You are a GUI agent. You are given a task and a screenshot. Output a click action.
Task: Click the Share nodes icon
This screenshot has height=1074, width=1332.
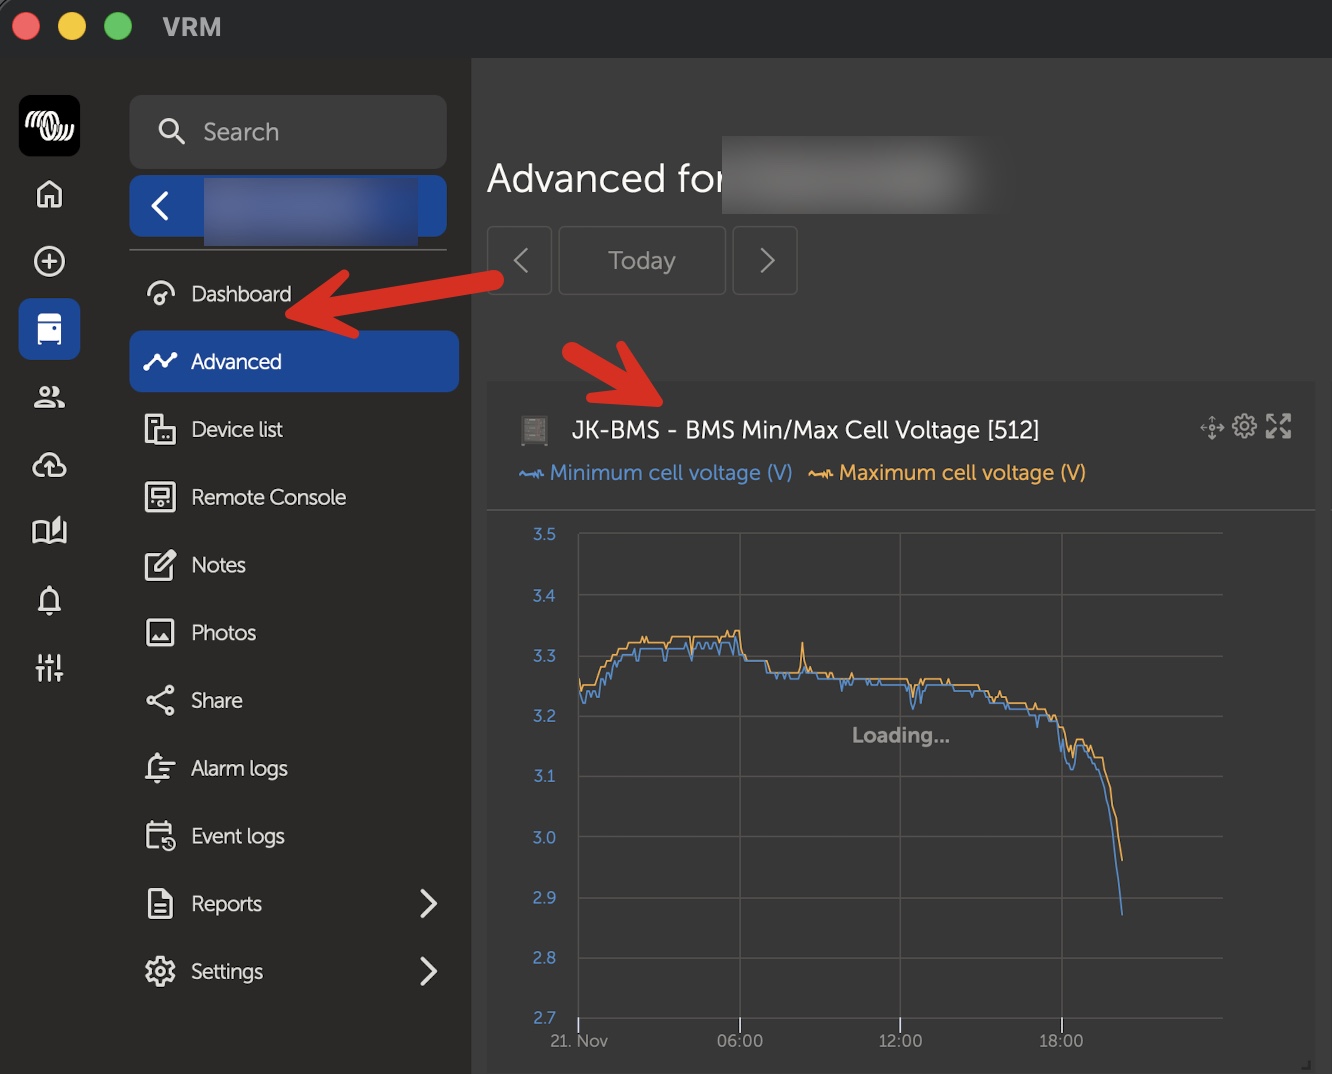(x=160, y=700)
